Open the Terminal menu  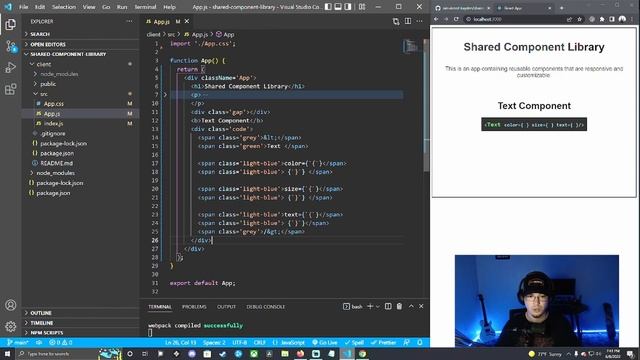pyautogui.click(x=145, y=7)
